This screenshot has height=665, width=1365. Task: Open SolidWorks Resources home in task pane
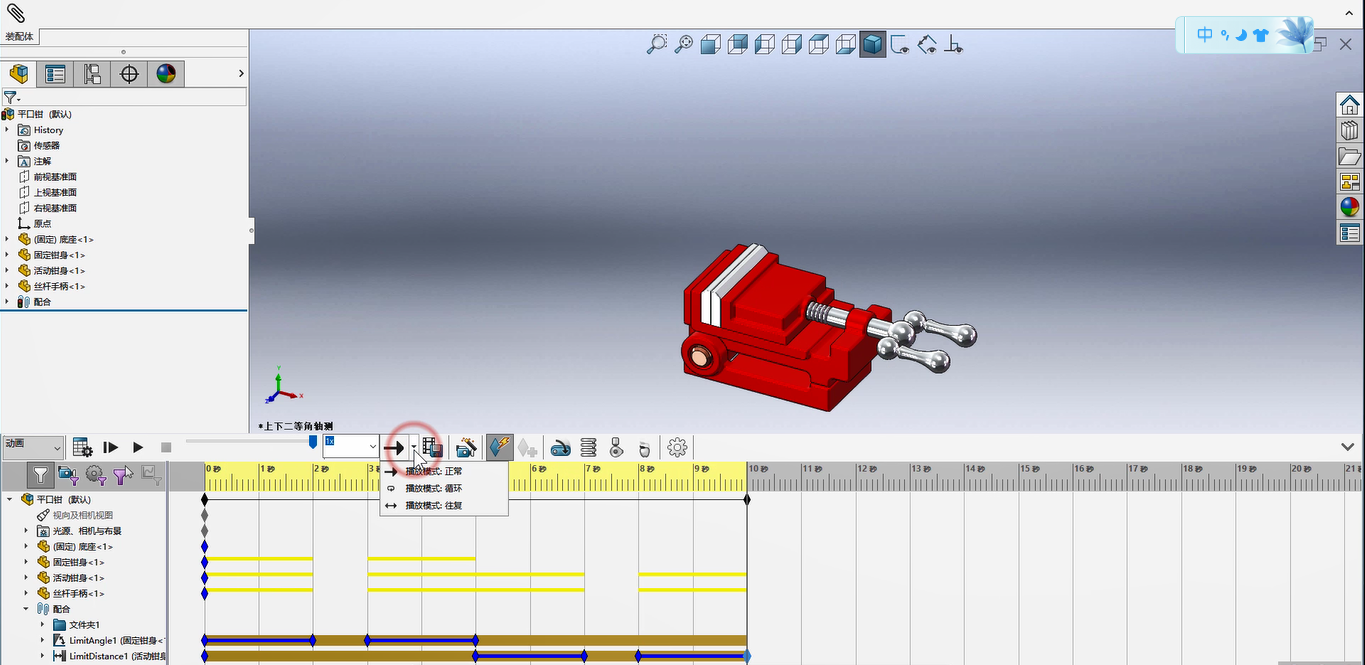tap(1350, 104)
